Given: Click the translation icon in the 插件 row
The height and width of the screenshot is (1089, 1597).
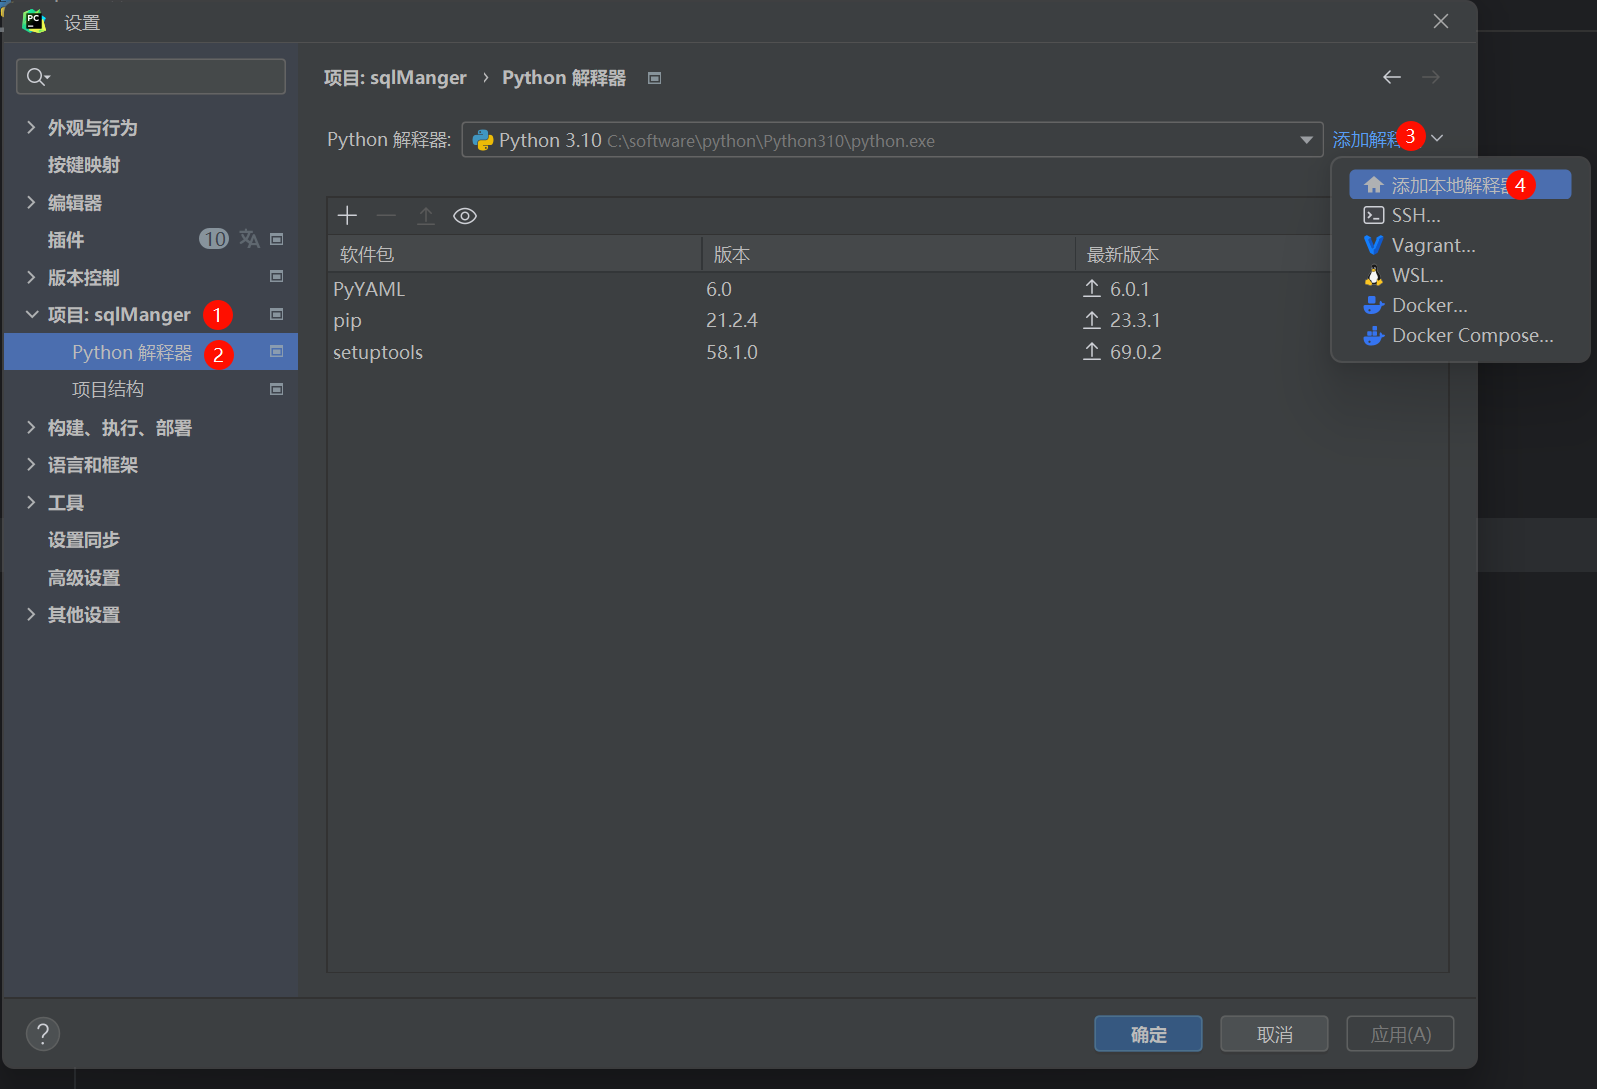Looking at the screenshot, I should [x=249, y=239].
